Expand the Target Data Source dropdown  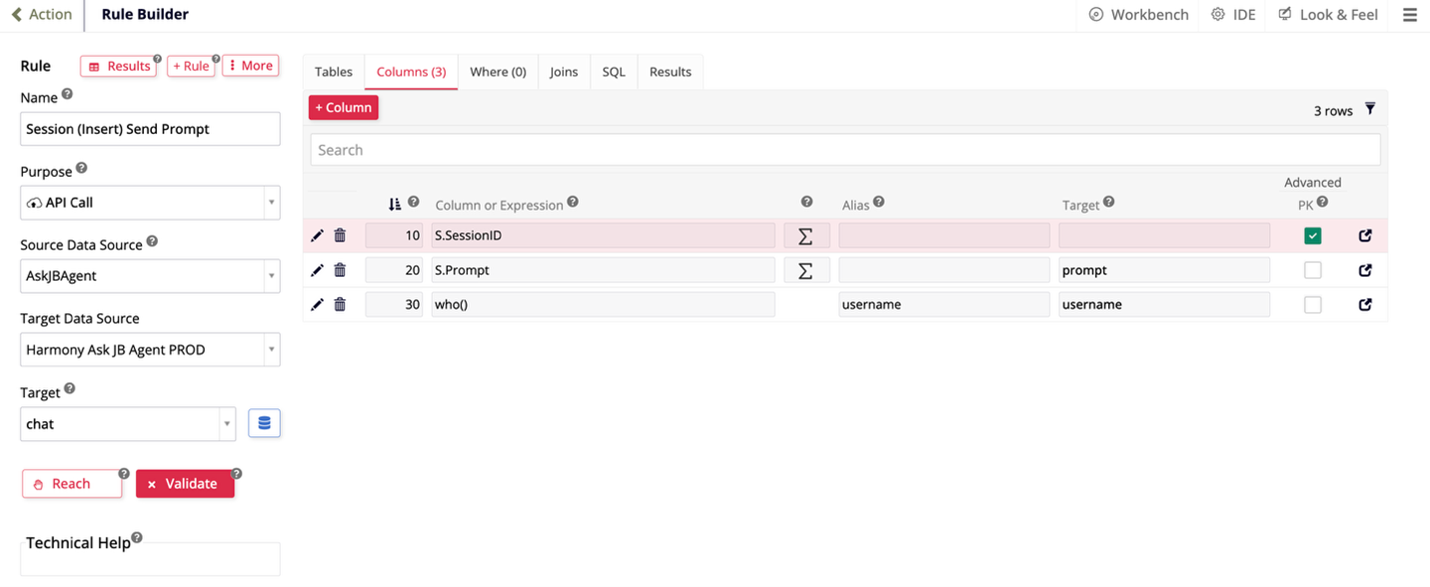coord(150,350)
